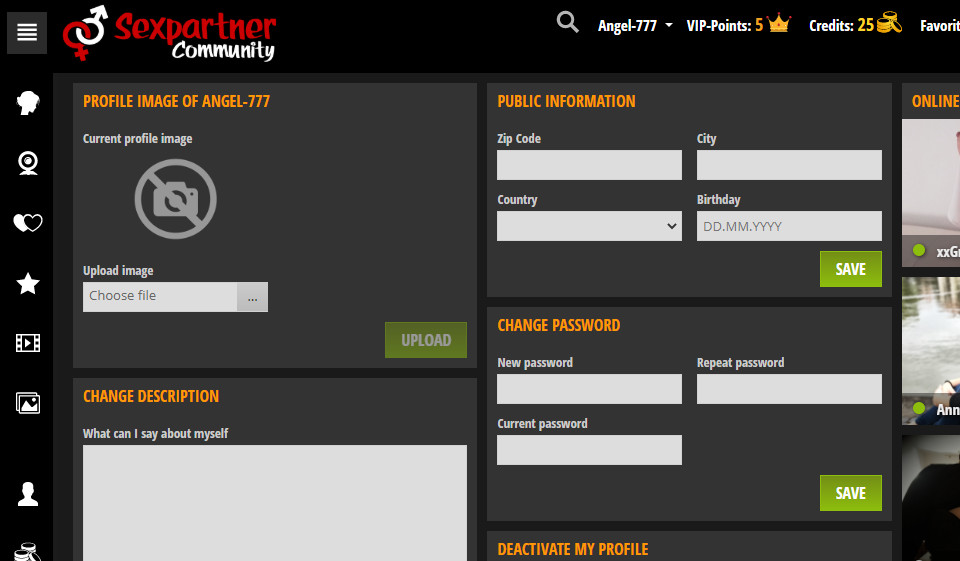Open the Country dropdown
Viewport: 960px width, 561px height.
coord(589,226)
